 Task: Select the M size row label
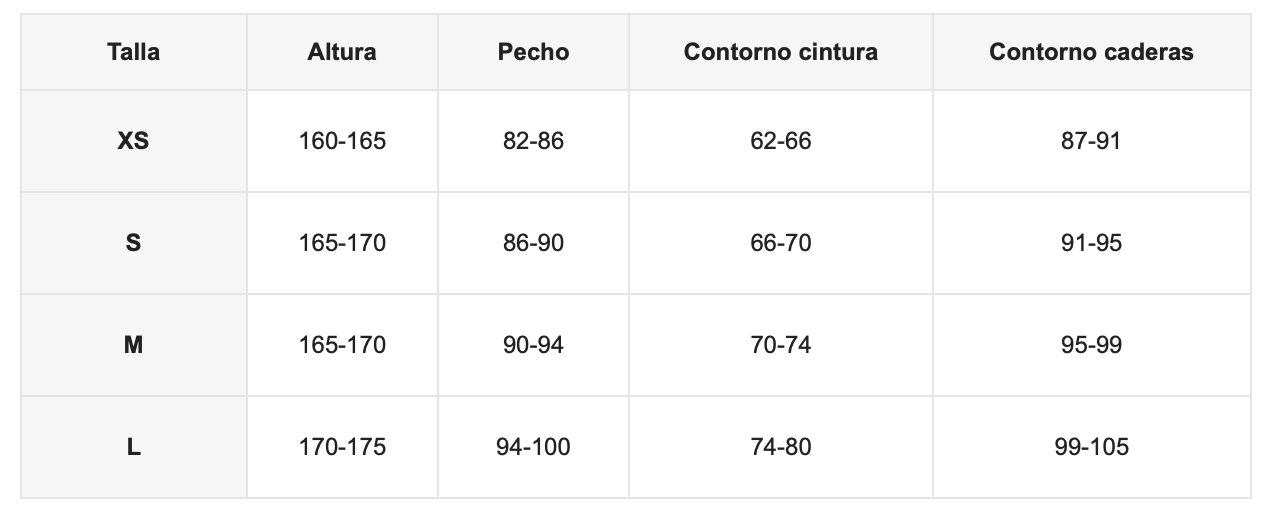(x=133, y=345)
